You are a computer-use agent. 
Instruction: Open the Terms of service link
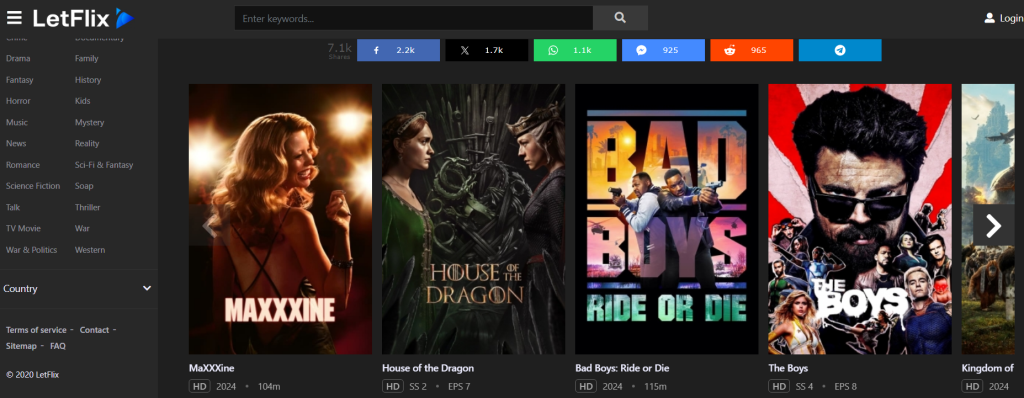click(x=36, y=330)
